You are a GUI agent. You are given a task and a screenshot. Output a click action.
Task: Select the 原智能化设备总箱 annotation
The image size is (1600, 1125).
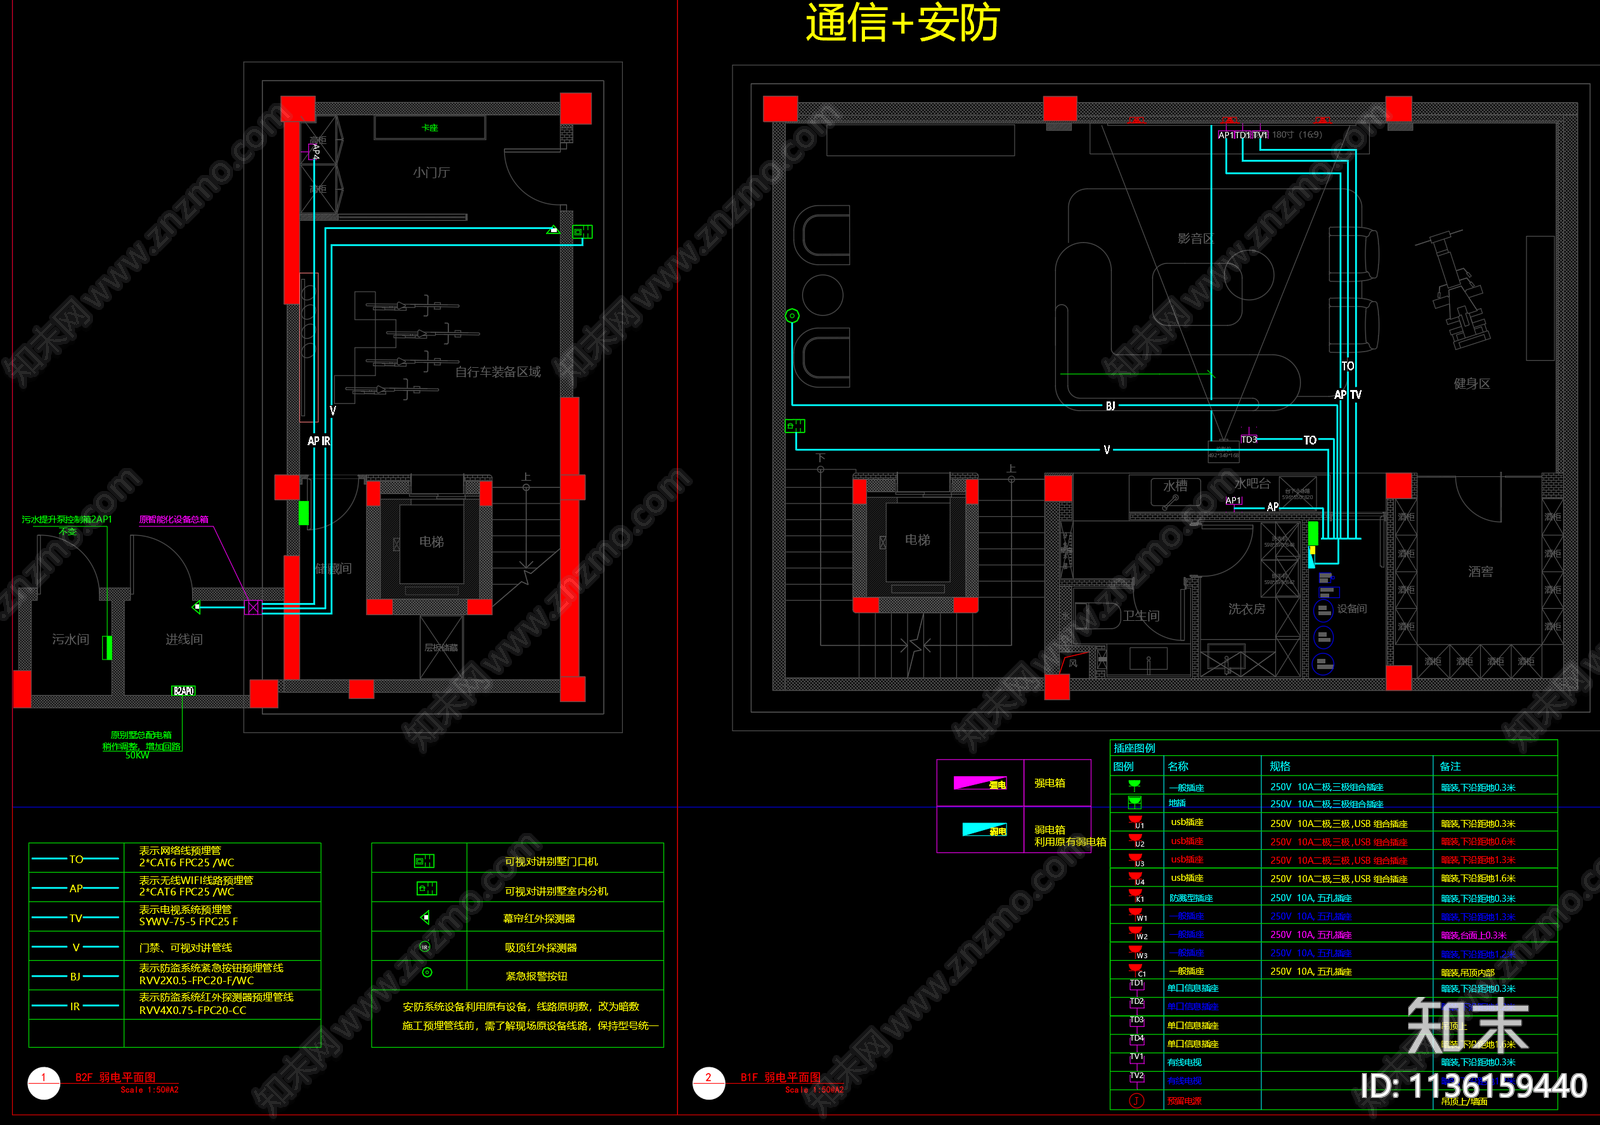(x=174, y=520)
